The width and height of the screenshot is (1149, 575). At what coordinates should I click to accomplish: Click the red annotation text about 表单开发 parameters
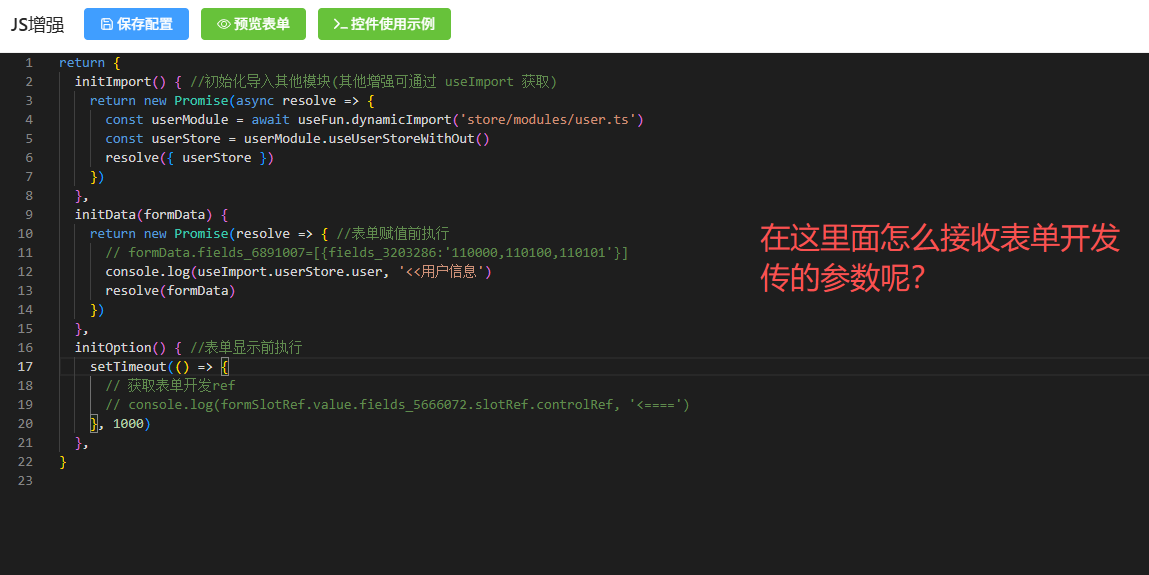coord(939,258)
